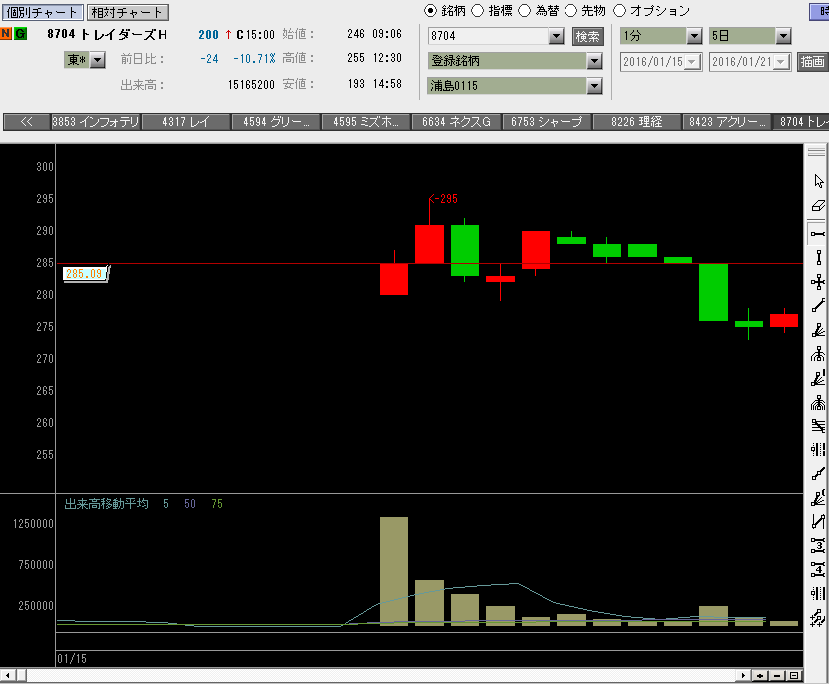This screenshot has height=684, width=829.
Task: Click the 8704 stock code input field
Action: 489,36
